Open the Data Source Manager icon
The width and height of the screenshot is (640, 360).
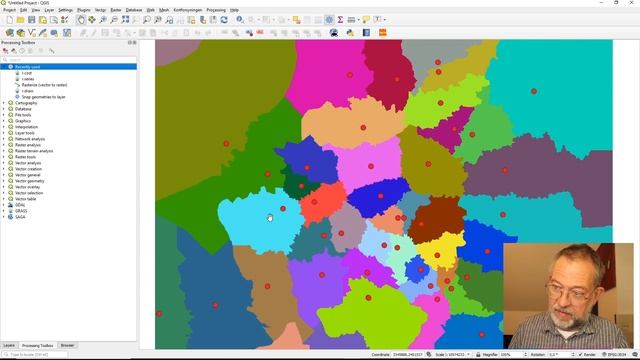click(9, 33)
